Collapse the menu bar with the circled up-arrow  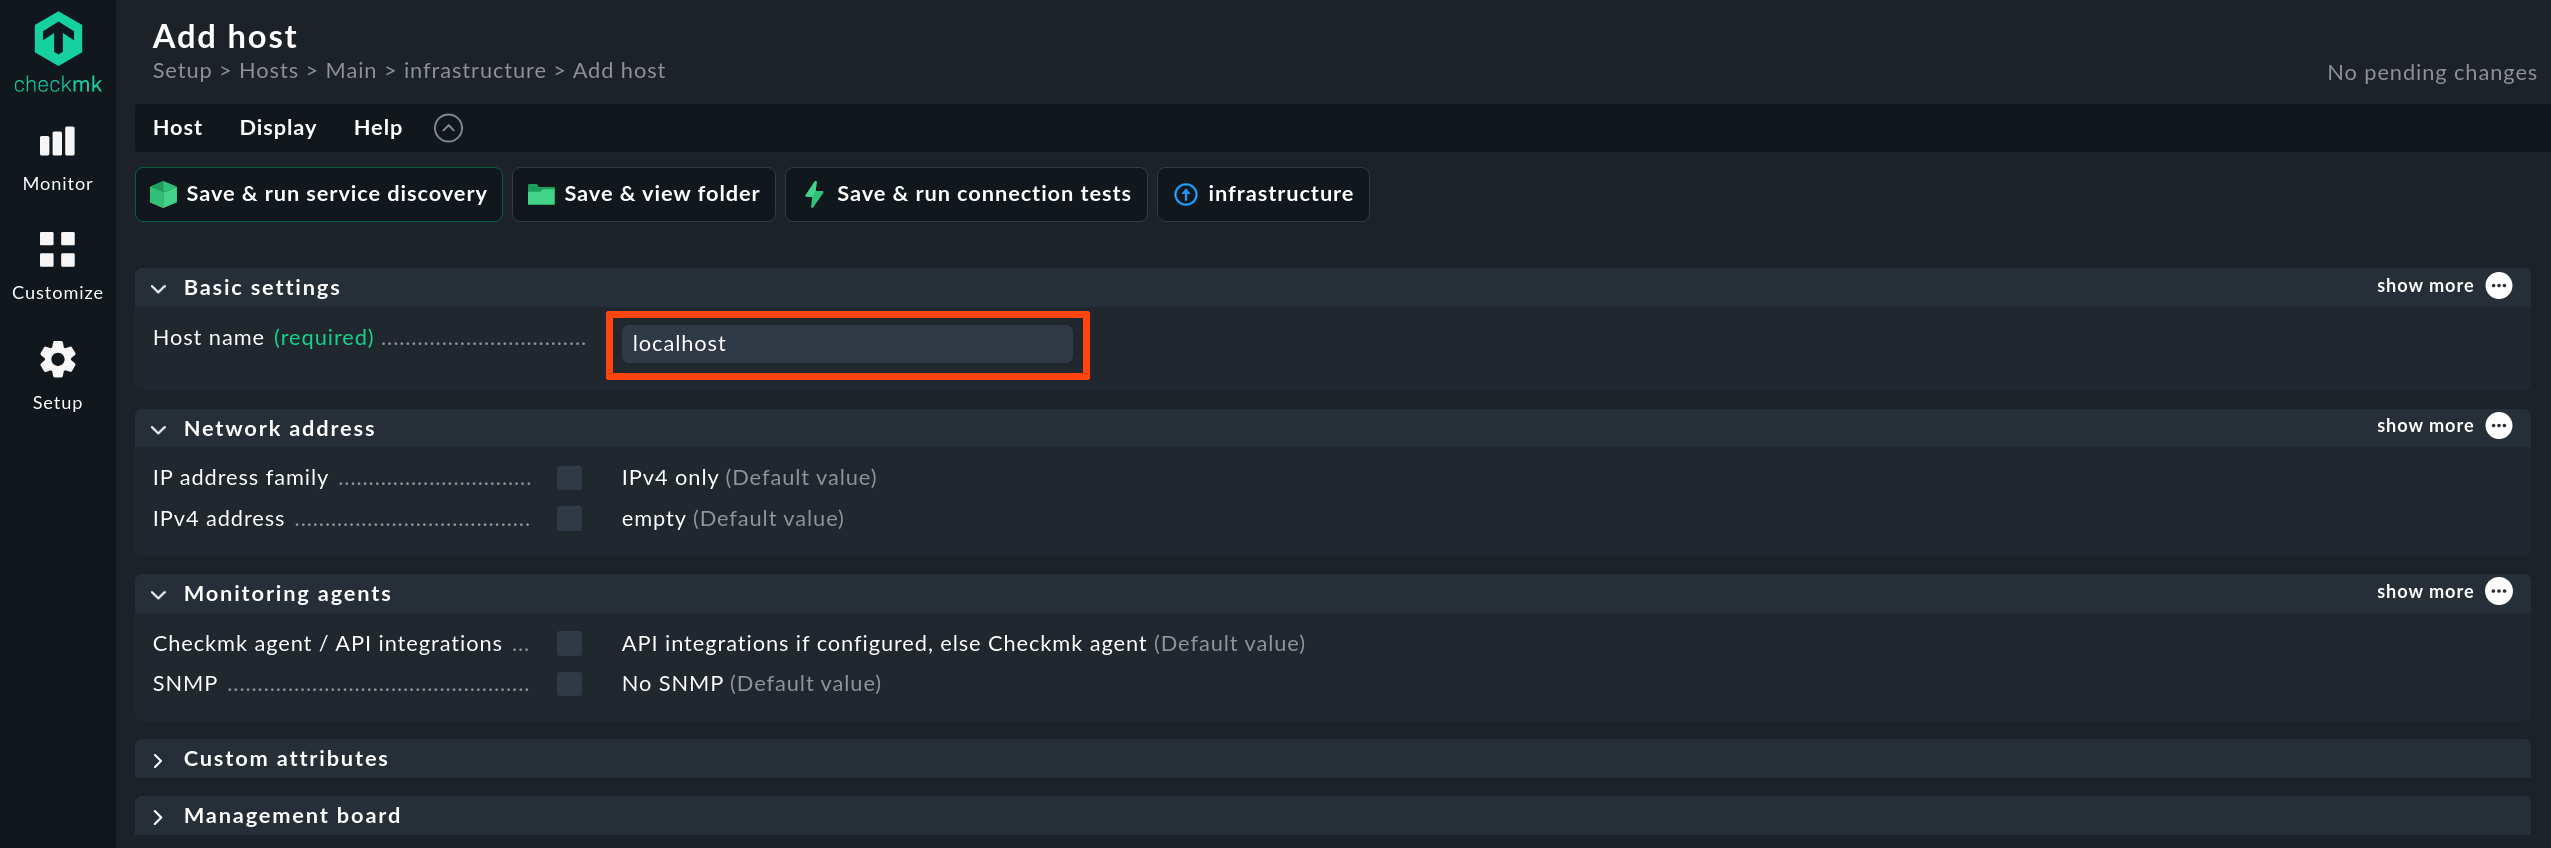pyautogui.click(x=448, y=128)
